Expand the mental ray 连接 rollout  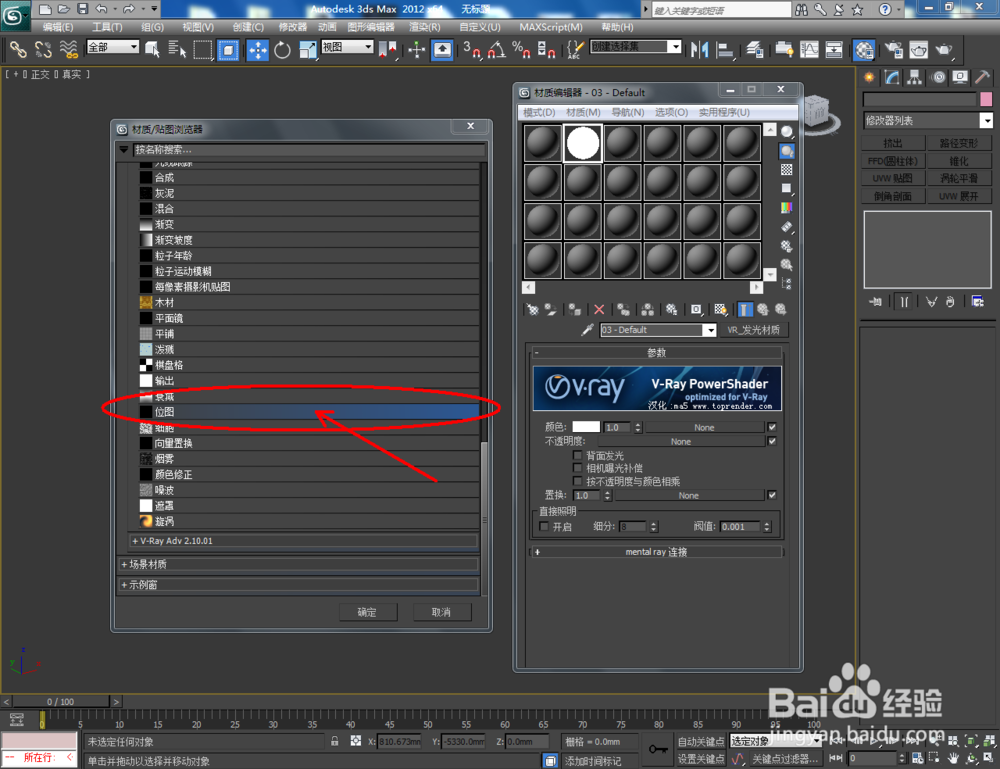[656, 552]
